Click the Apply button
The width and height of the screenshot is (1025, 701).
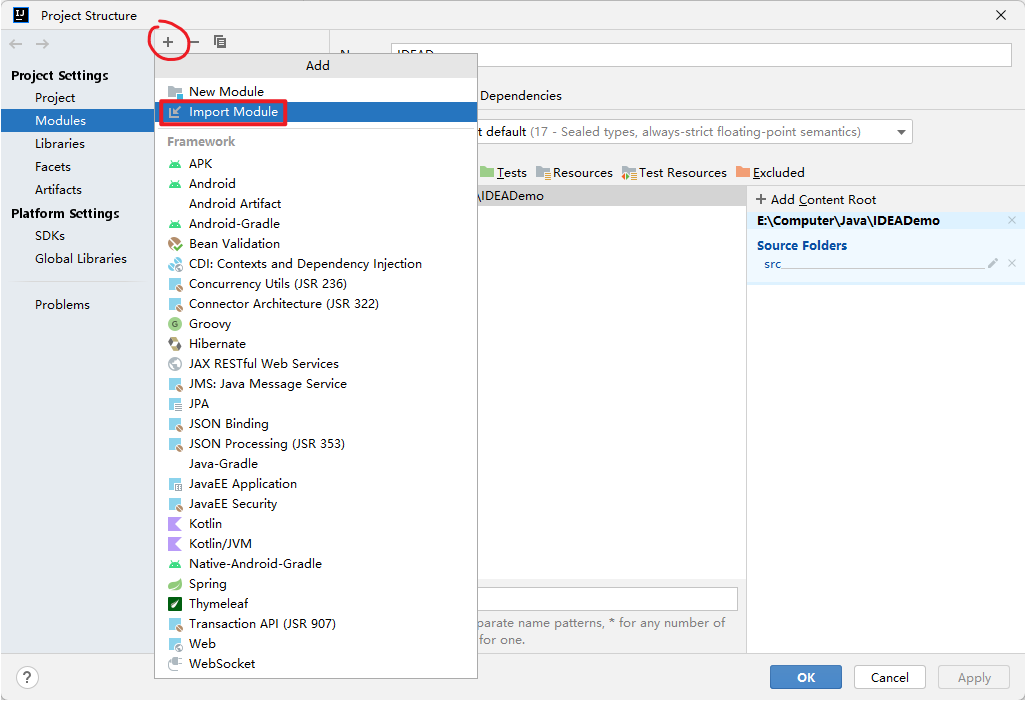974,677
